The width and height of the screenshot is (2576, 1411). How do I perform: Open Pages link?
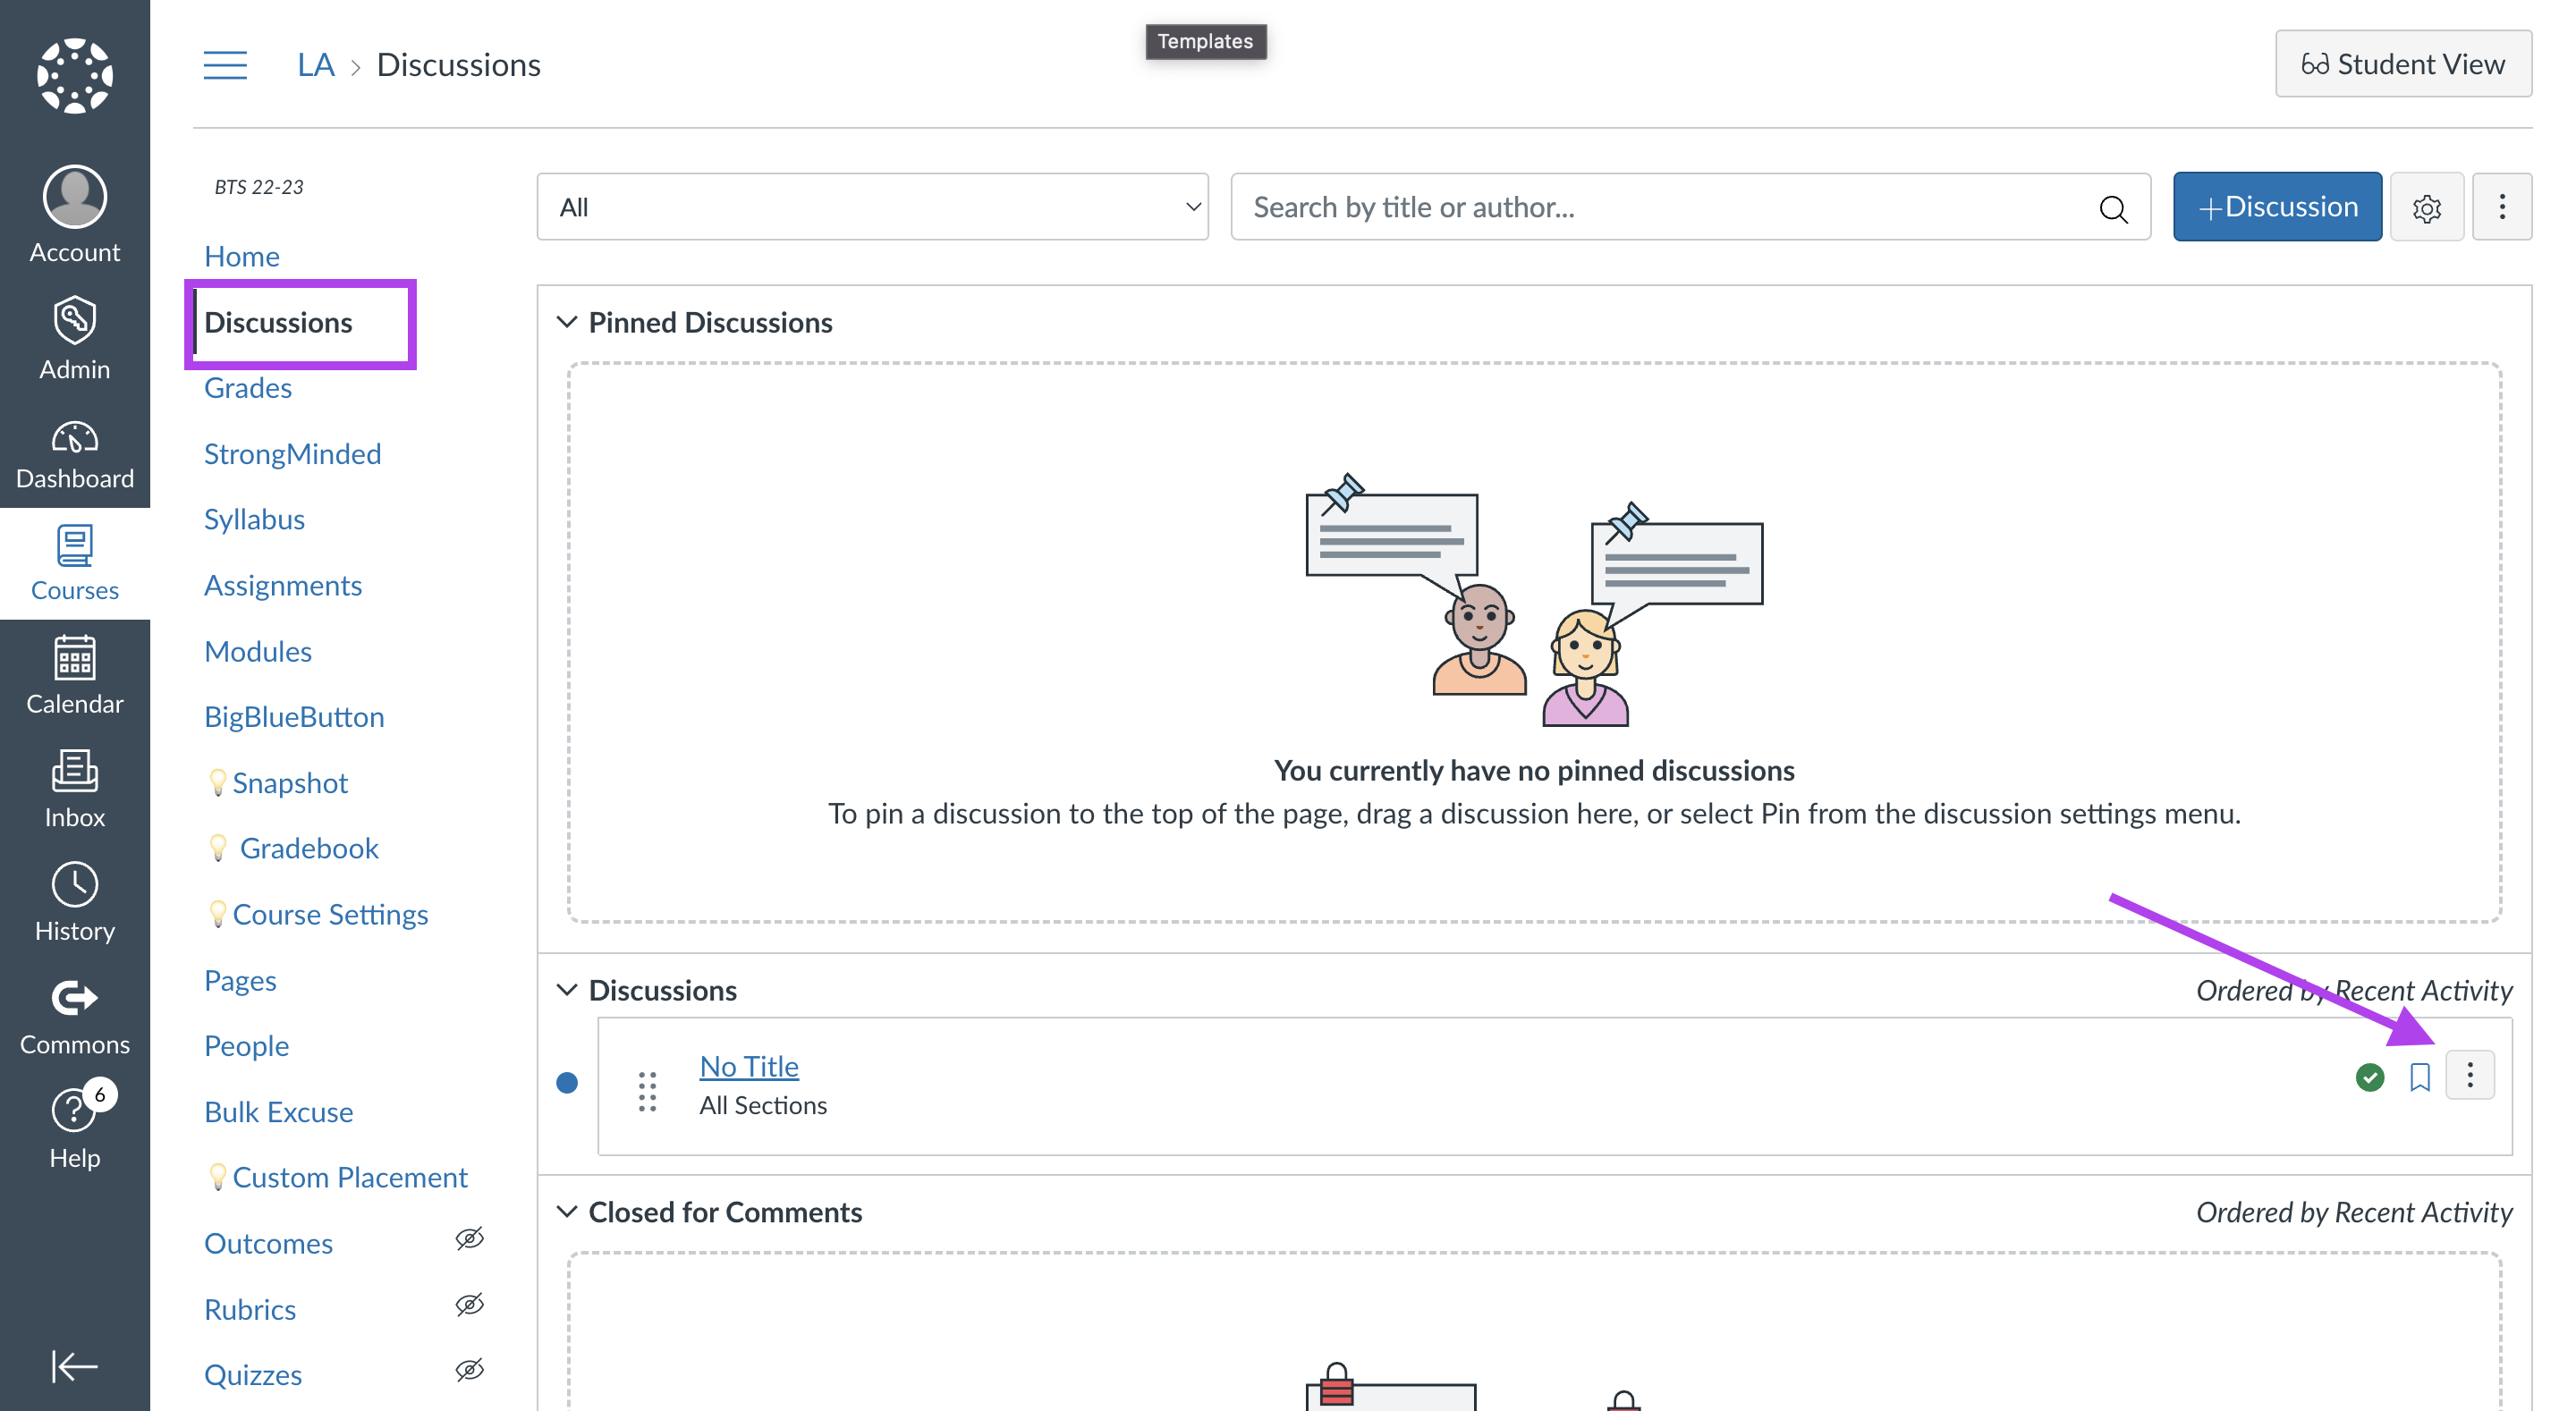coord(240,980)
